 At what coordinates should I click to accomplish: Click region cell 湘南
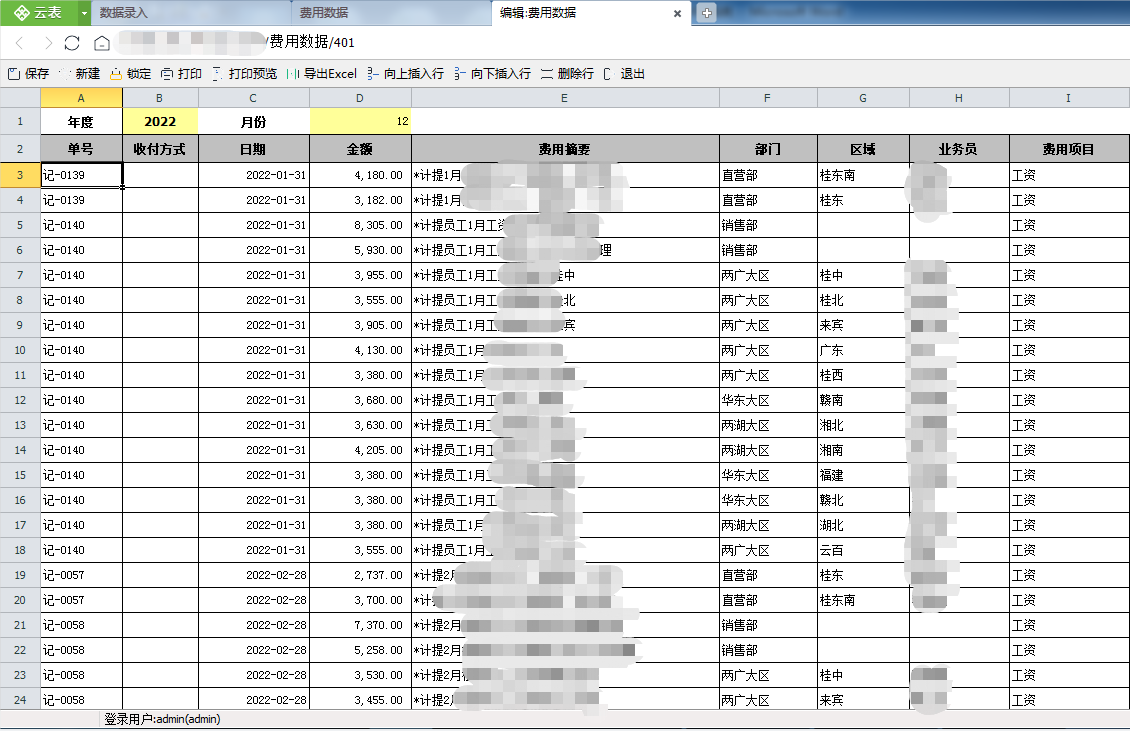coord(863,451)
